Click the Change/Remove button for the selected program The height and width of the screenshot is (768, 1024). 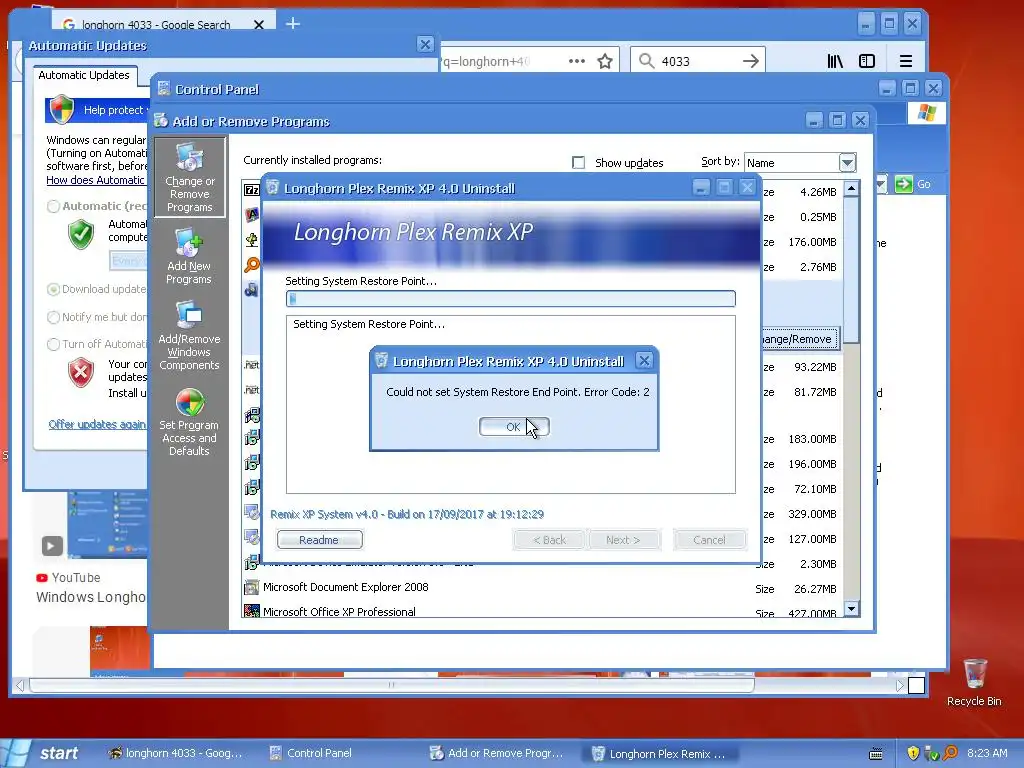tap(800, 339)
